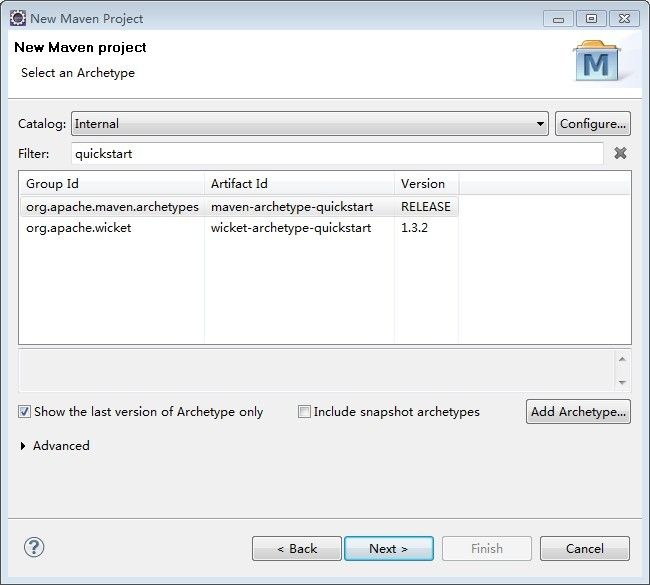650x585 pixels.
Task: Open the Catalog dropdown showing Internal
Action: (x=310, y=124)
